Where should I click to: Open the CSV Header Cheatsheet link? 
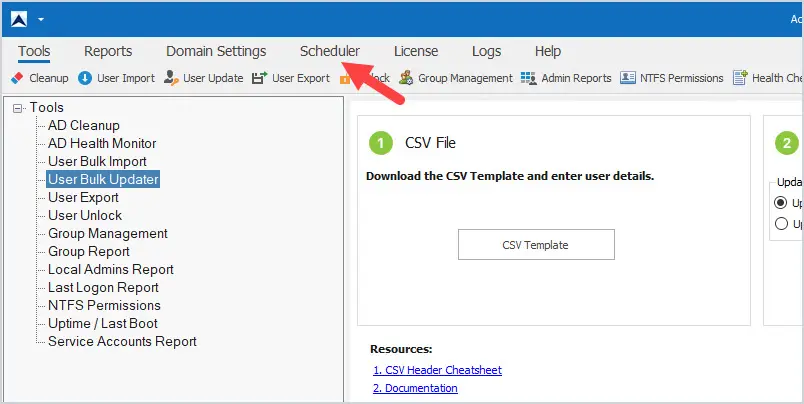(437, 370)
